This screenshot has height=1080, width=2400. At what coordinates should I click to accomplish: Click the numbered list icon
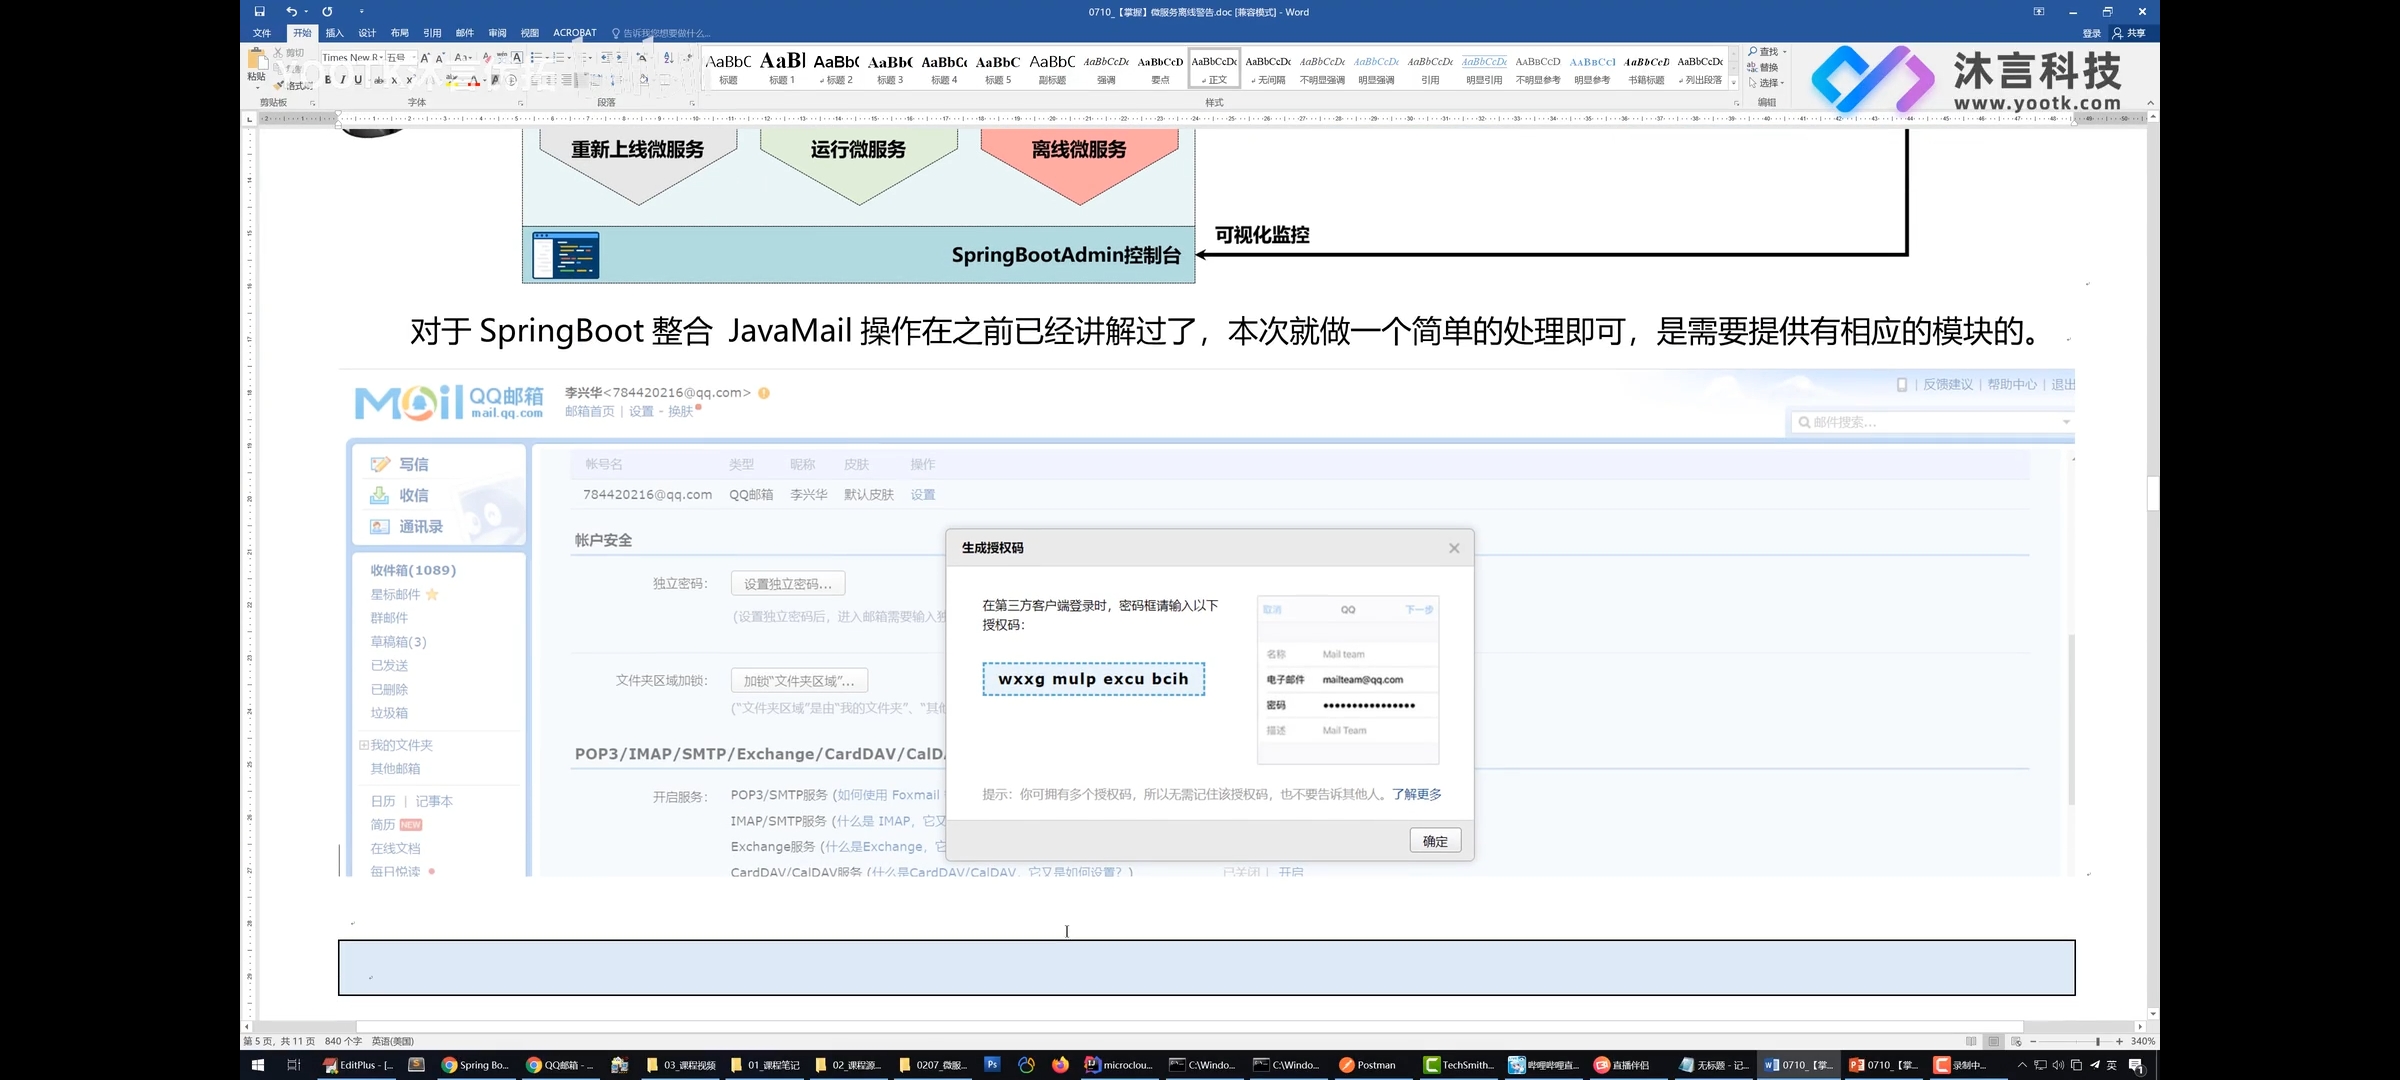tap(560, 57)
